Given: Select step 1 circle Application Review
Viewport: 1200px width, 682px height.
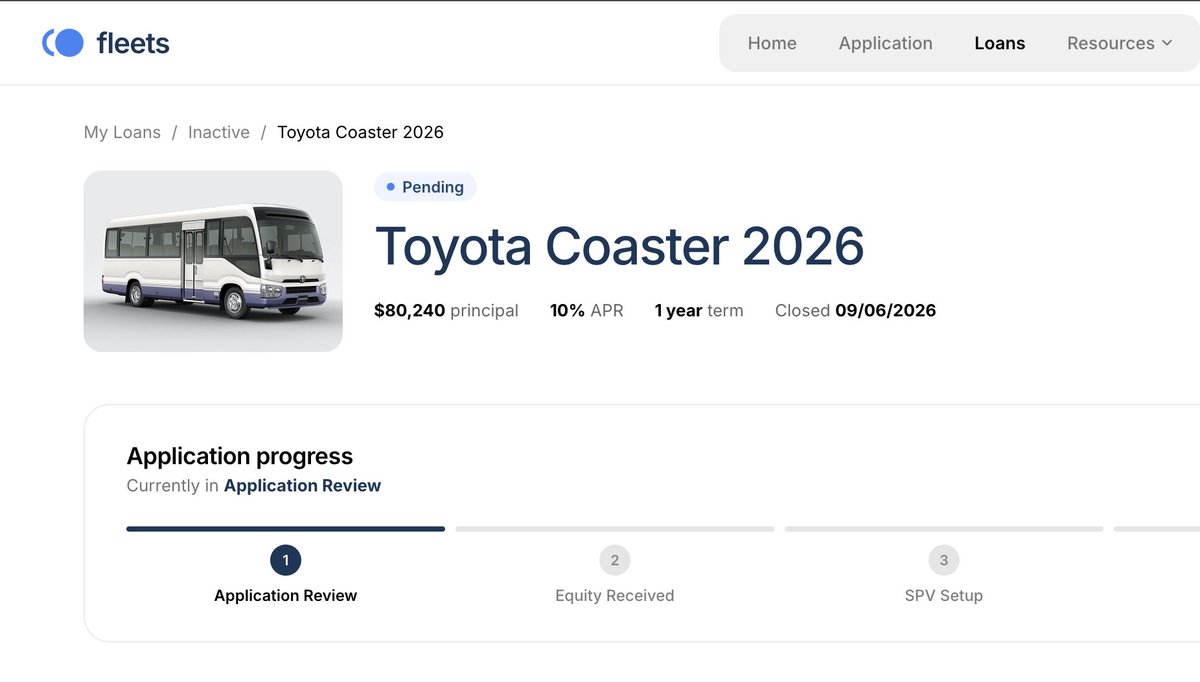Looking at the screenshot, I should click(285, 560).
